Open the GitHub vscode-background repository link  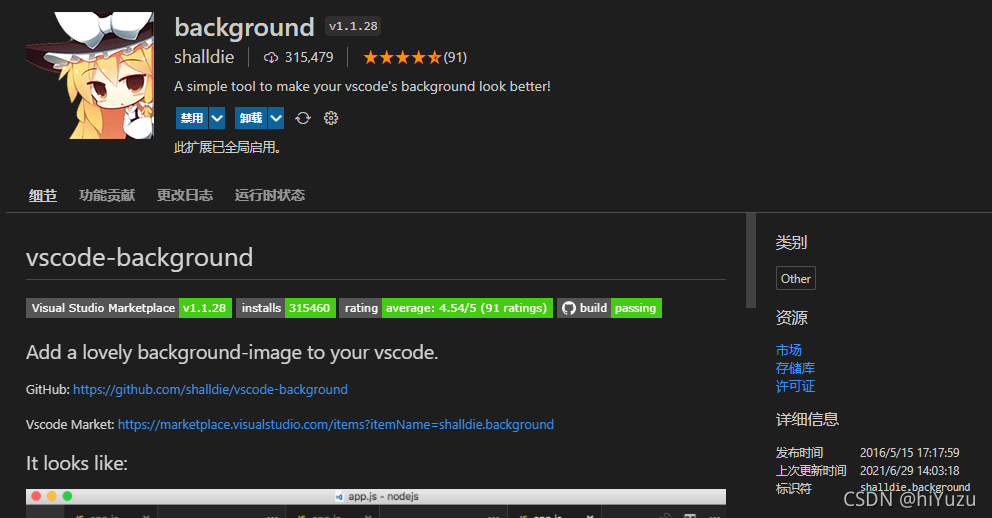point(210,390)
